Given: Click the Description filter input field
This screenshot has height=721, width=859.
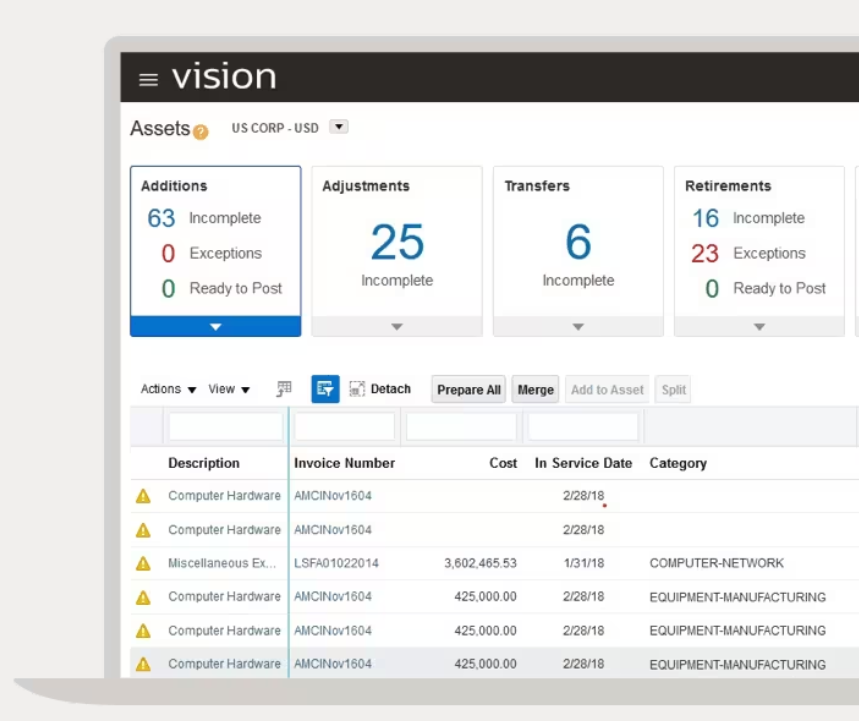Looking at the screenshot, I should coord(224,426).
